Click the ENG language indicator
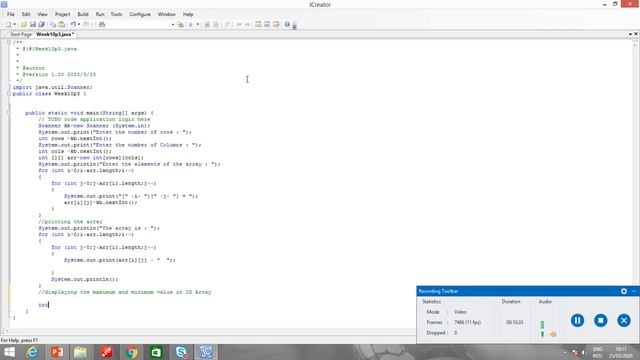The width and height of the screenshot is (640, 360). click(598, 352)
